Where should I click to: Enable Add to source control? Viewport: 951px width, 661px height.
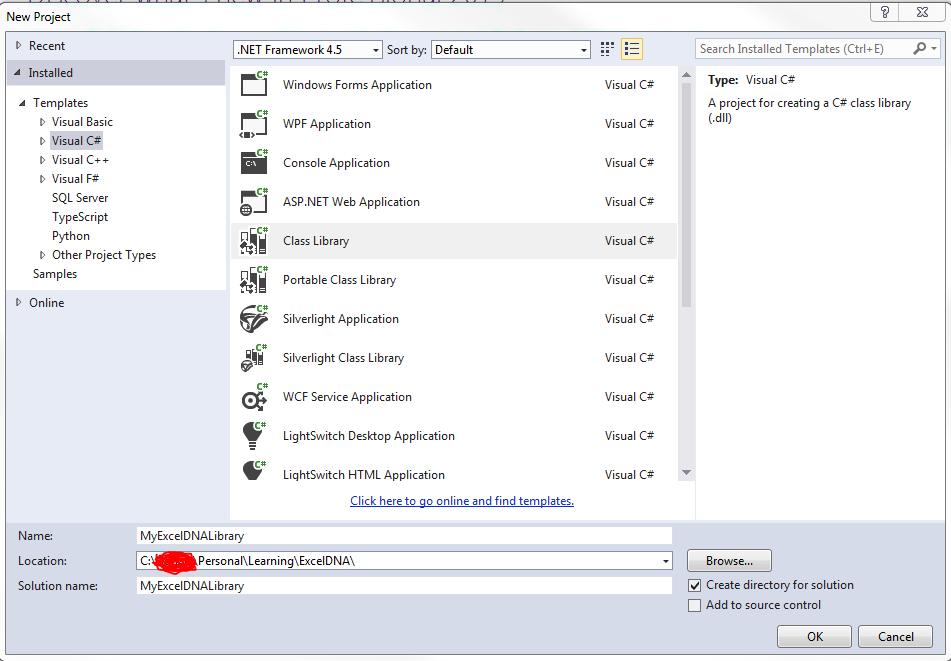[x=695, y=604]
